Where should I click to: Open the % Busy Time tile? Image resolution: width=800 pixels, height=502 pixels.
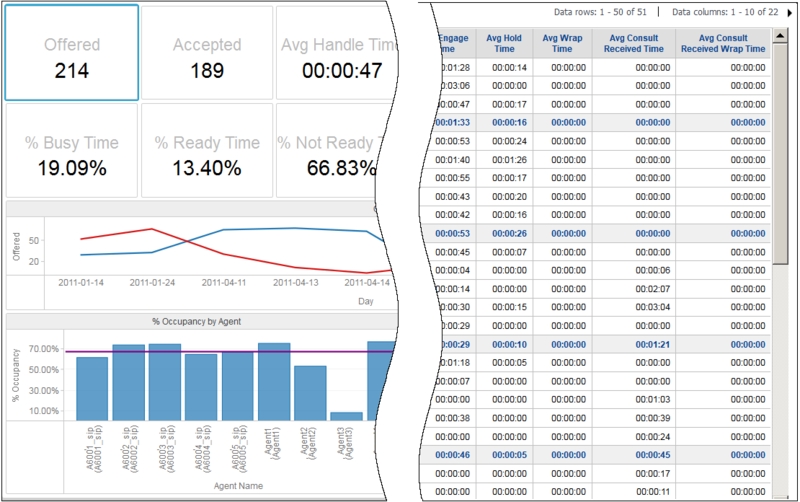tap(71, 151)
